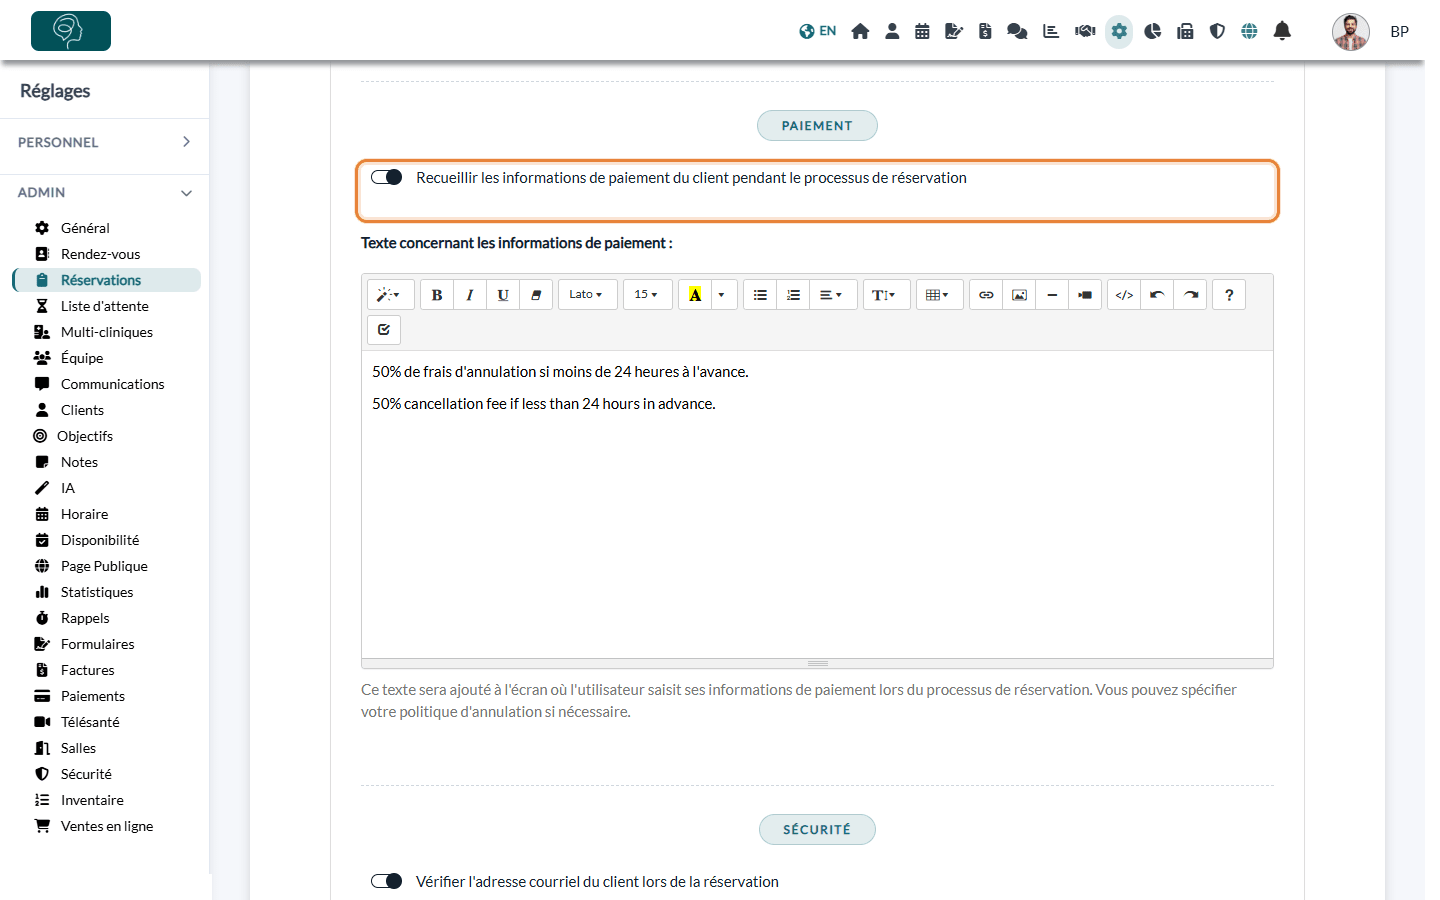Collapse the ADMIN sidebar section
The height and width of the screenshot is (900, 1440).
click(104, 192)
